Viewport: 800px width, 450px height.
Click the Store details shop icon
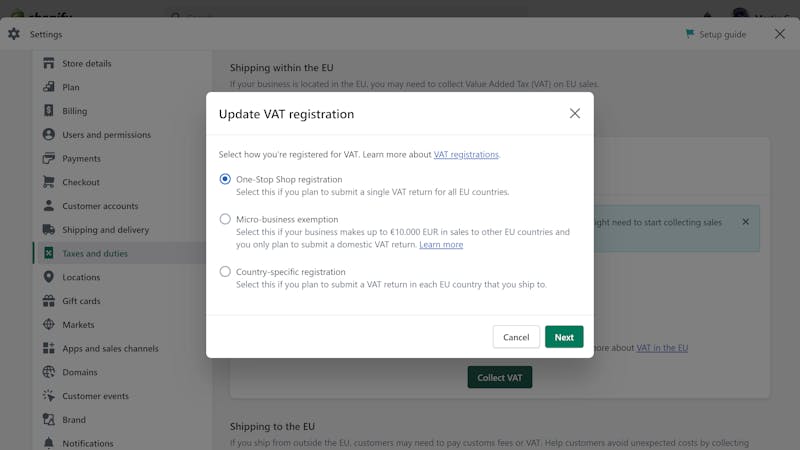(48, 63)
